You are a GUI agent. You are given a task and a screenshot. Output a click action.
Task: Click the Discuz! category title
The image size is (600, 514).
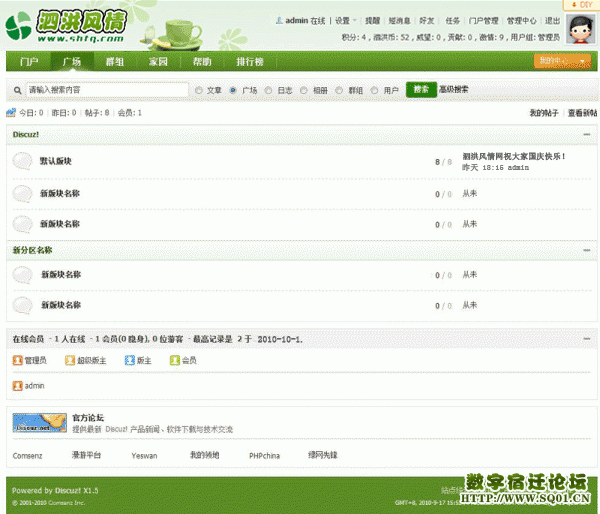click(26, 134)
